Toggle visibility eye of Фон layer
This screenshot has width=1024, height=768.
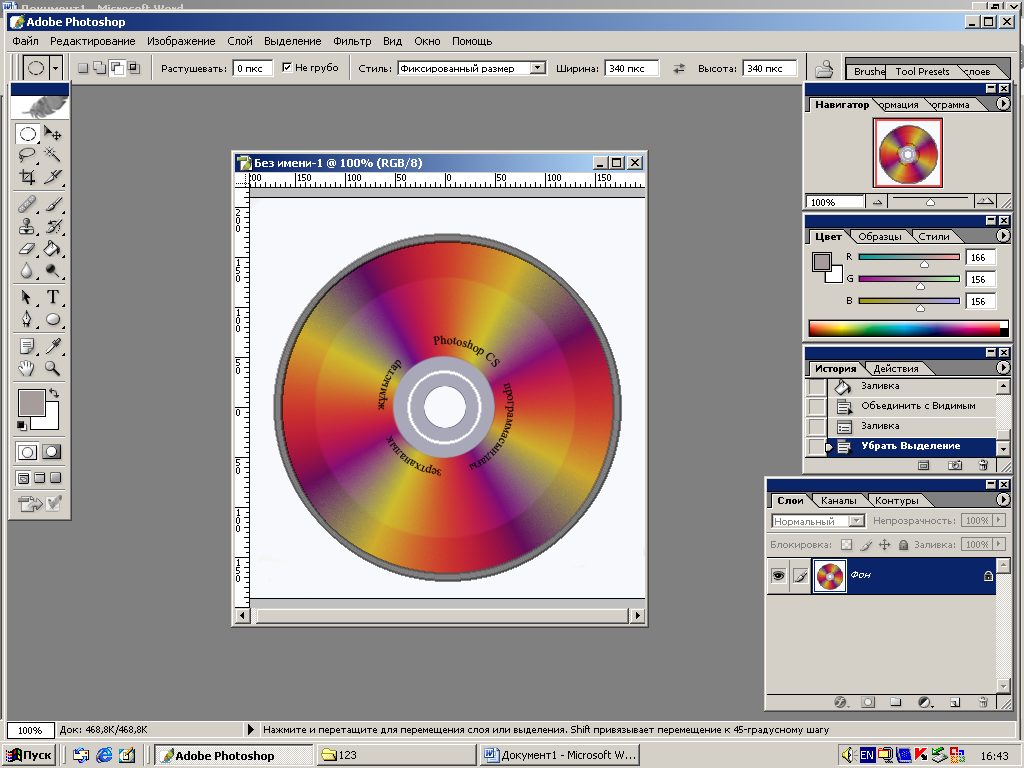(778, 575)
